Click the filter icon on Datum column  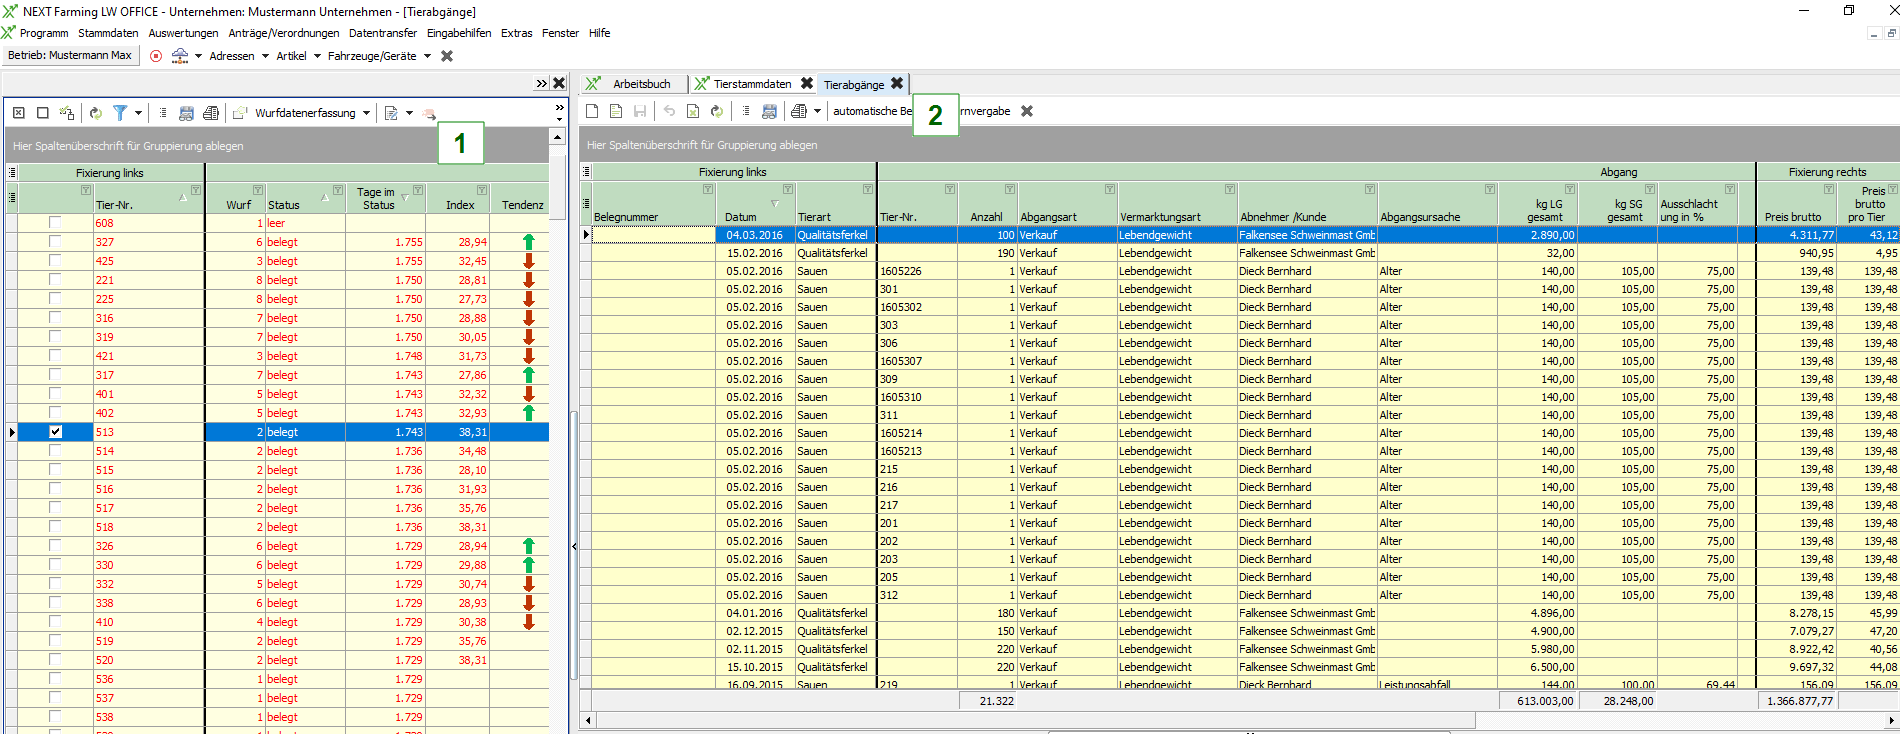(788, 189)
